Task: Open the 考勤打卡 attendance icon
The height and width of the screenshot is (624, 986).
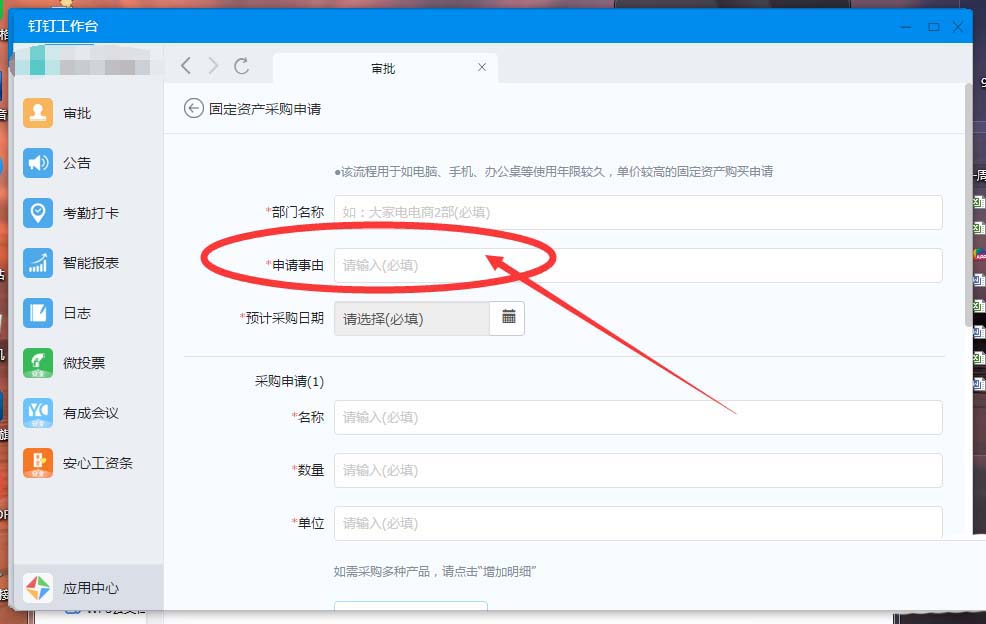Action: [38, 213]
